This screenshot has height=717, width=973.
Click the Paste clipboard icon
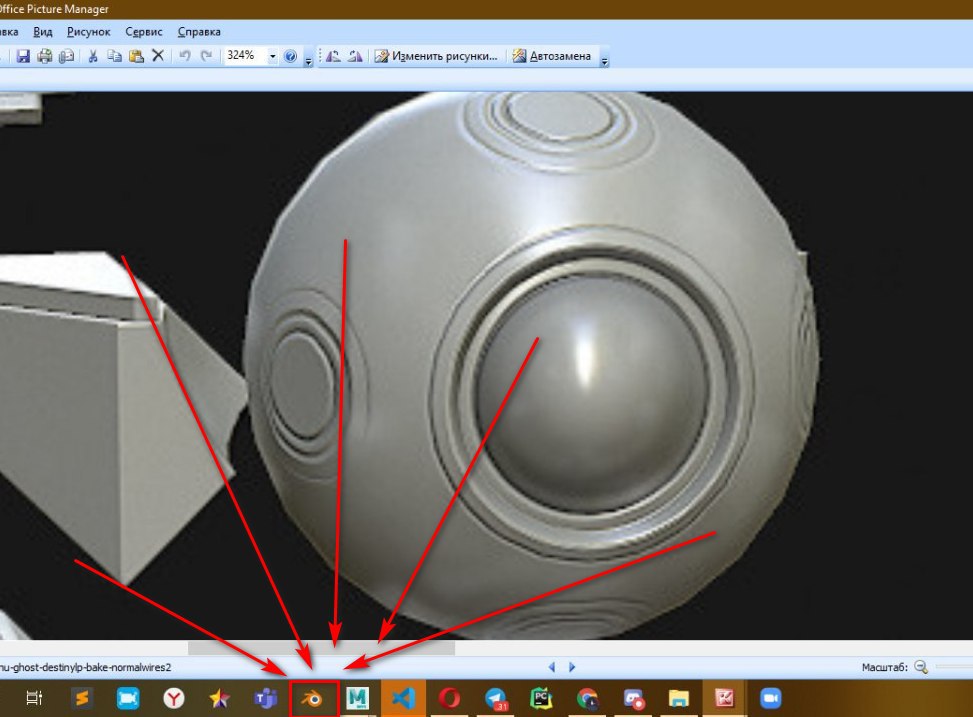[x=136, y=56]
